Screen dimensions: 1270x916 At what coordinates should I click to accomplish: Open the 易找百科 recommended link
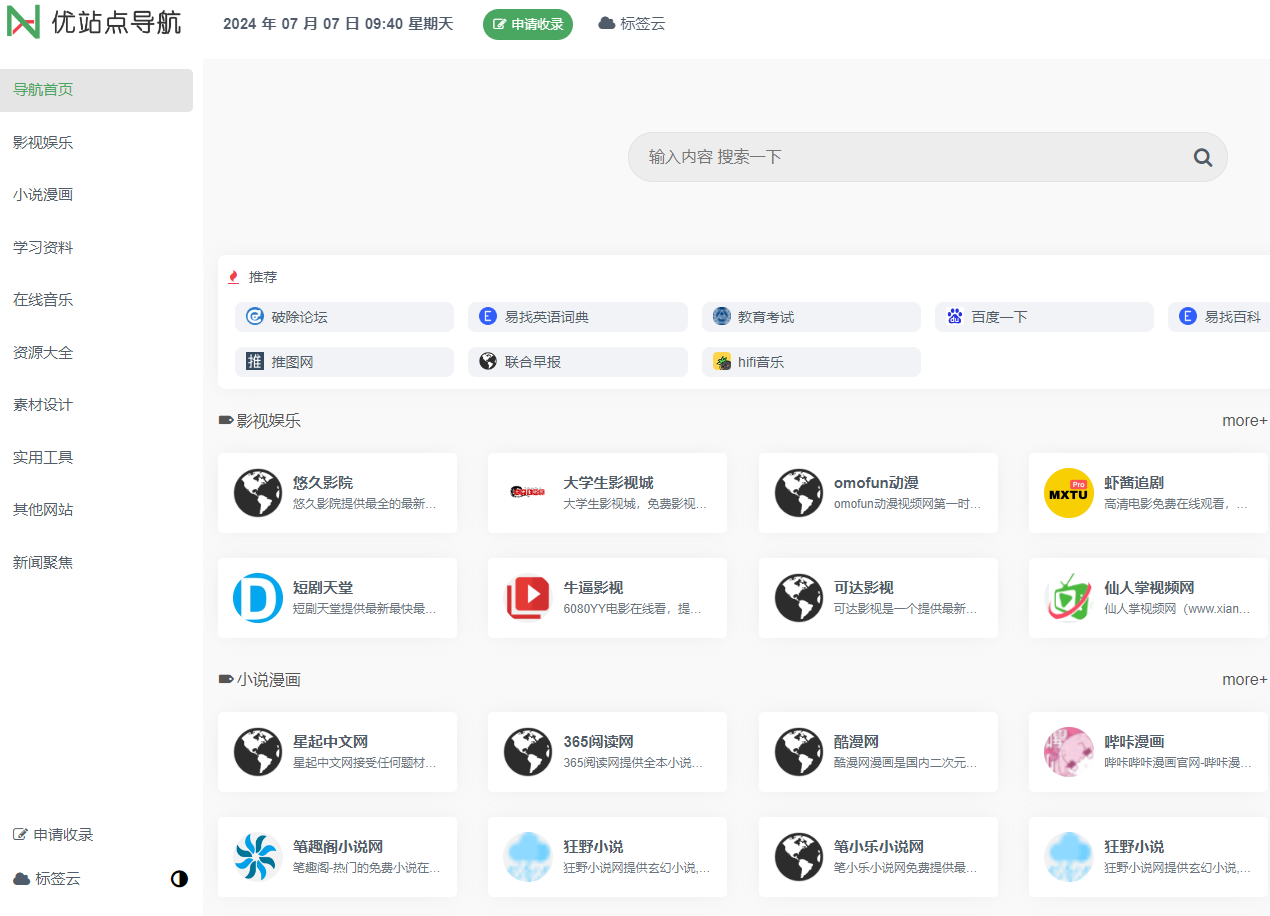(x=1220, y=317)
